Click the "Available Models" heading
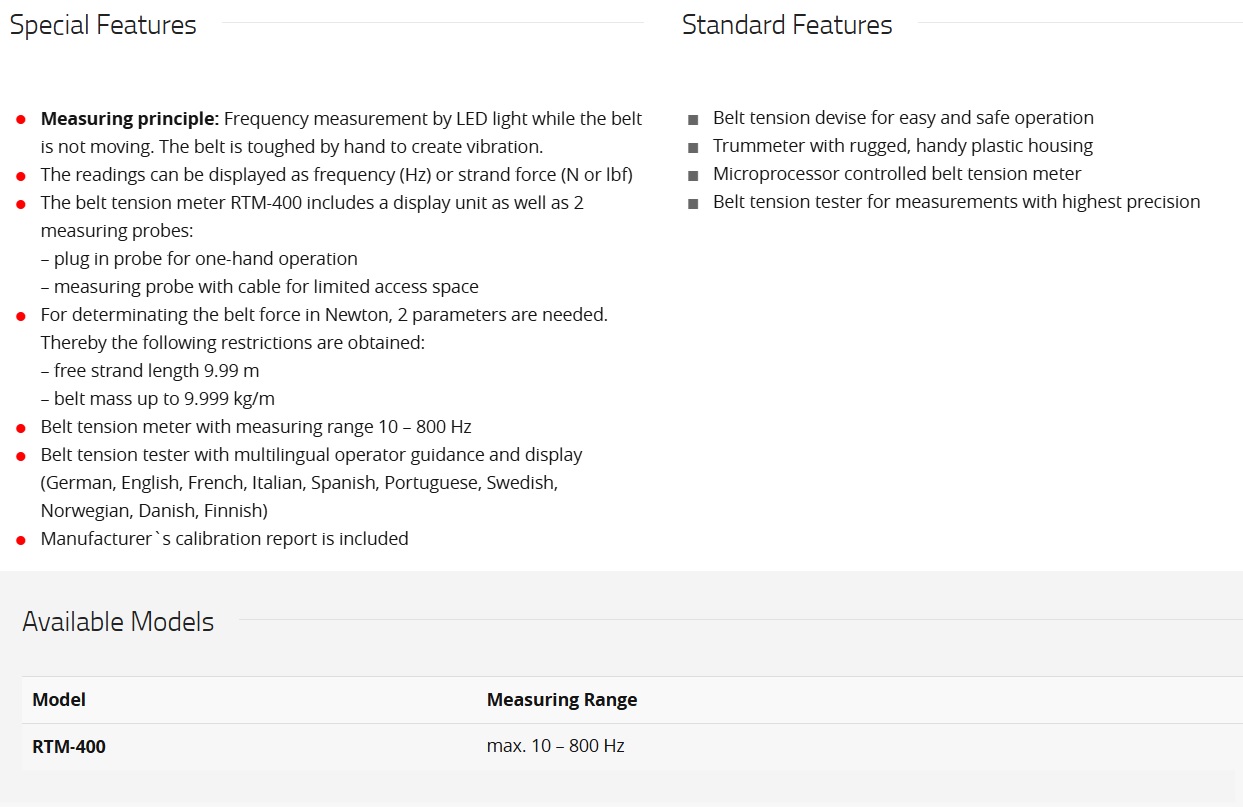1243x807 pixels. coord(118,622)
